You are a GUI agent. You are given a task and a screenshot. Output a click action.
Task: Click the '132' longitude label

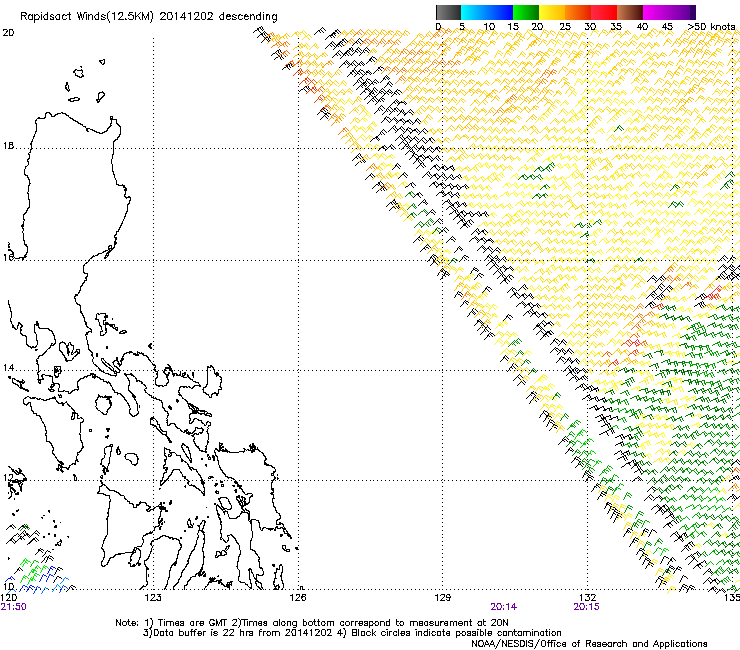[587, 598]
